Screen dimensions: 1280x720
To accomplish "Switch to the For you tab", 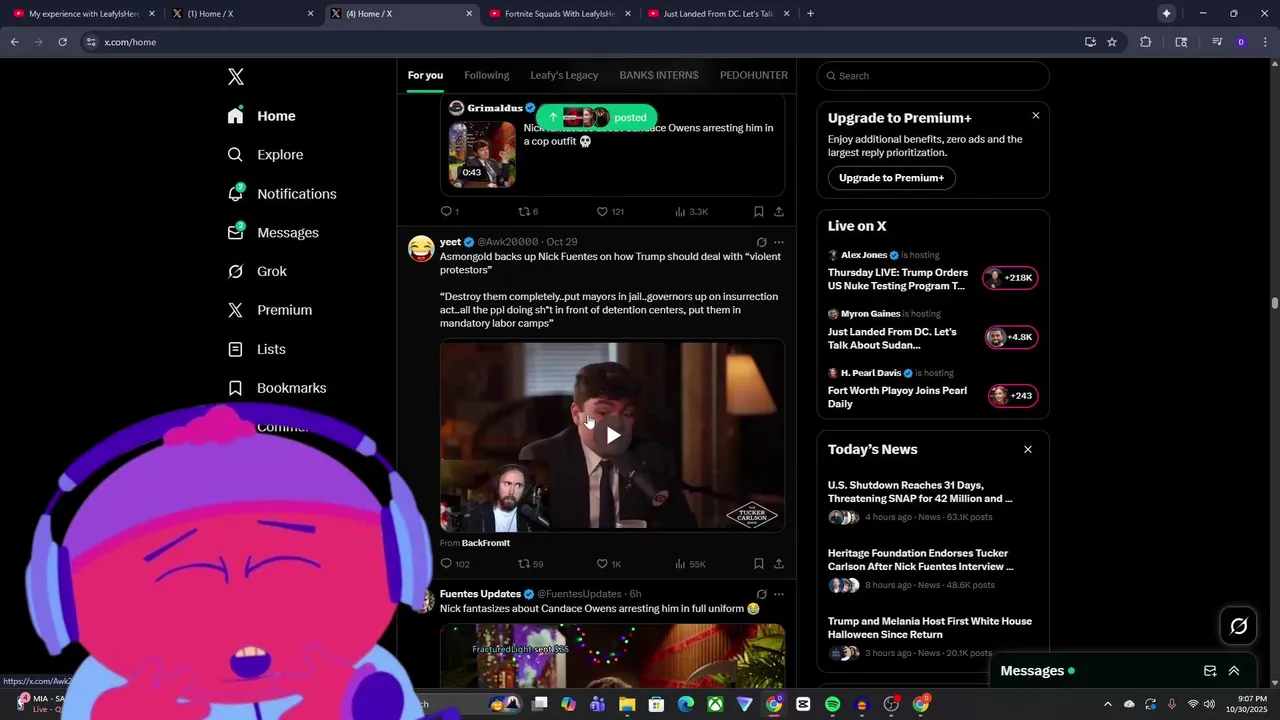I will 425,75.
